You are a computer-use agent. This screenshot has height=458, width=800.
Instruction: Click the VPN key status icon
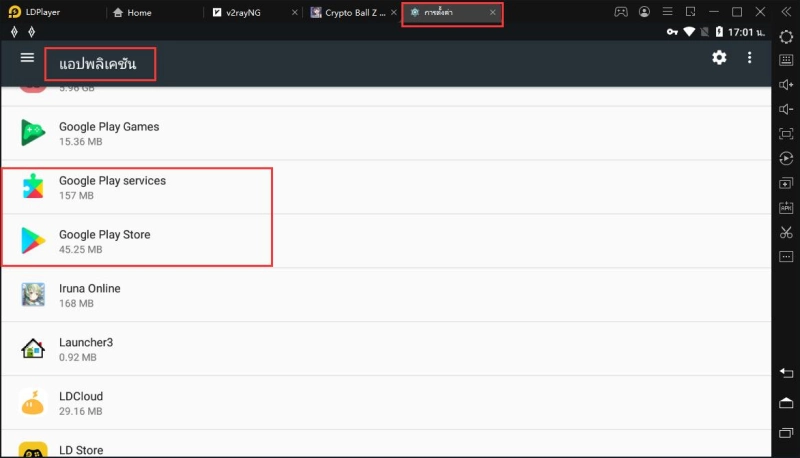point(672,32)
